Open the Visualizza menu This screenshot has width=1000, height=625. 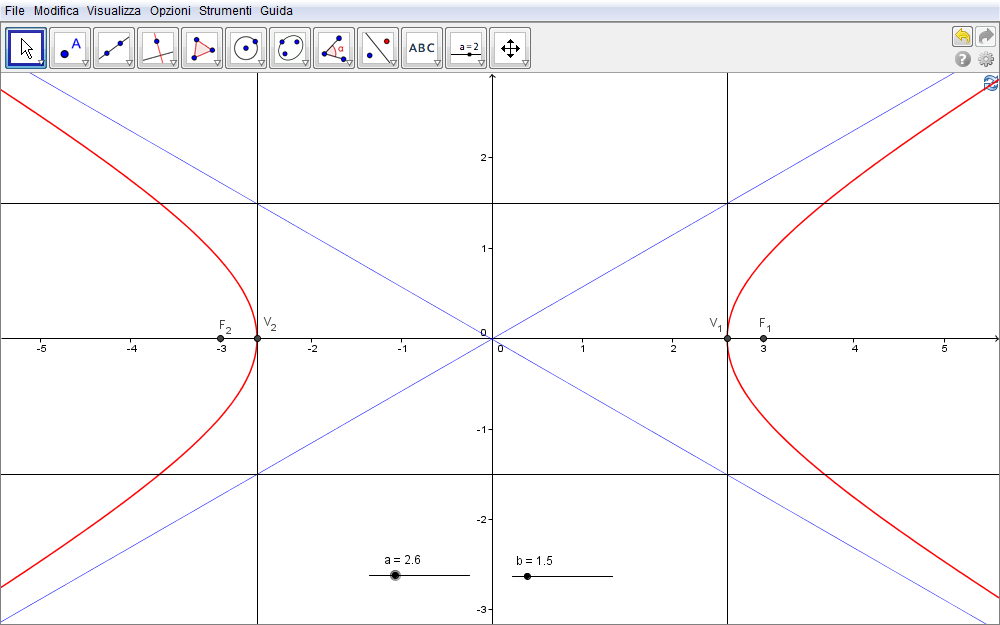113,10
